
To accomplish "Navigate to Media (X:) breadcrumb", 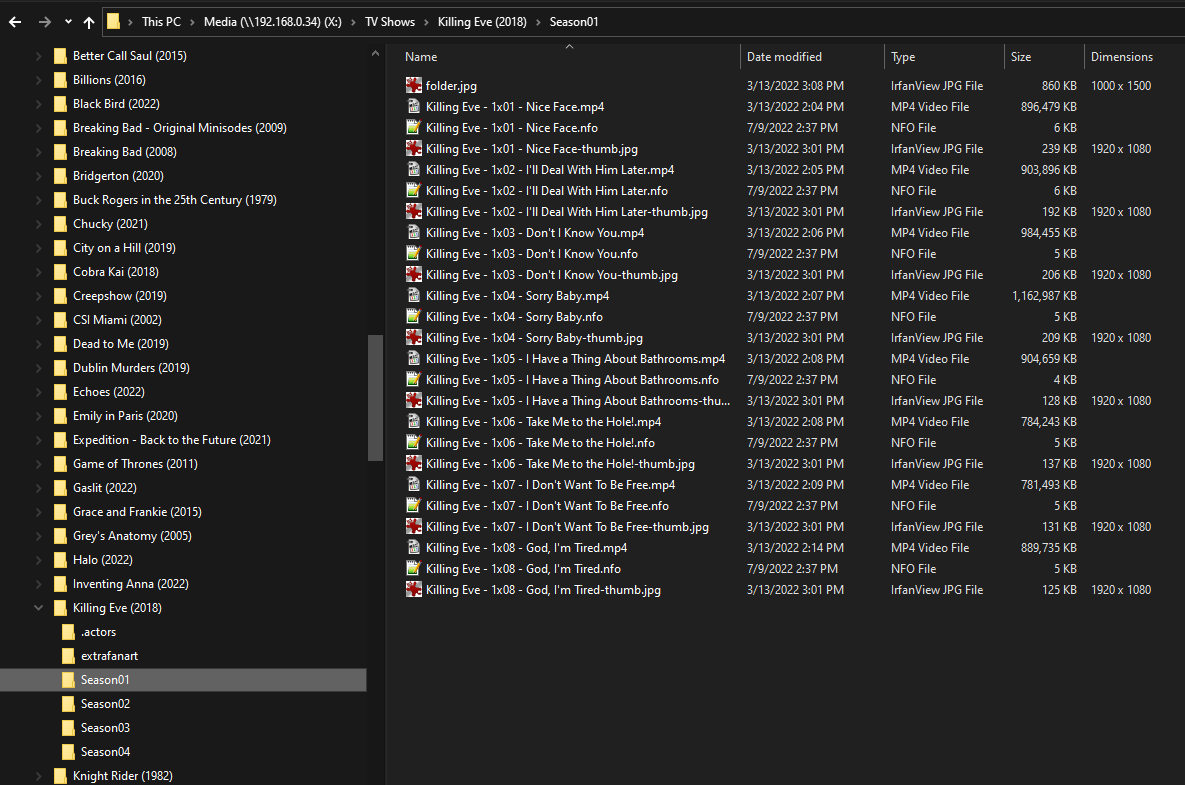I will click(x=272, y=22).
